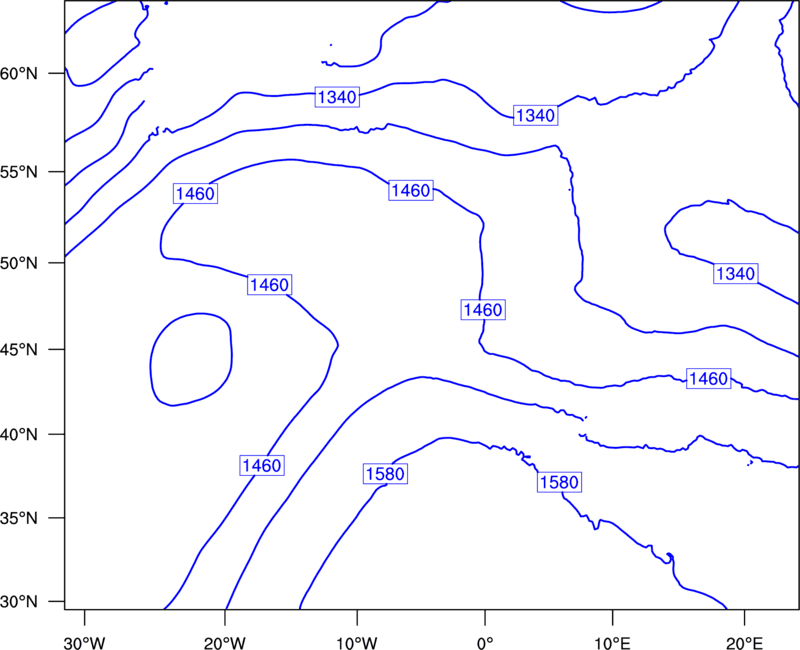Click the 1580 contour label near 8°W

pos(385,474)
